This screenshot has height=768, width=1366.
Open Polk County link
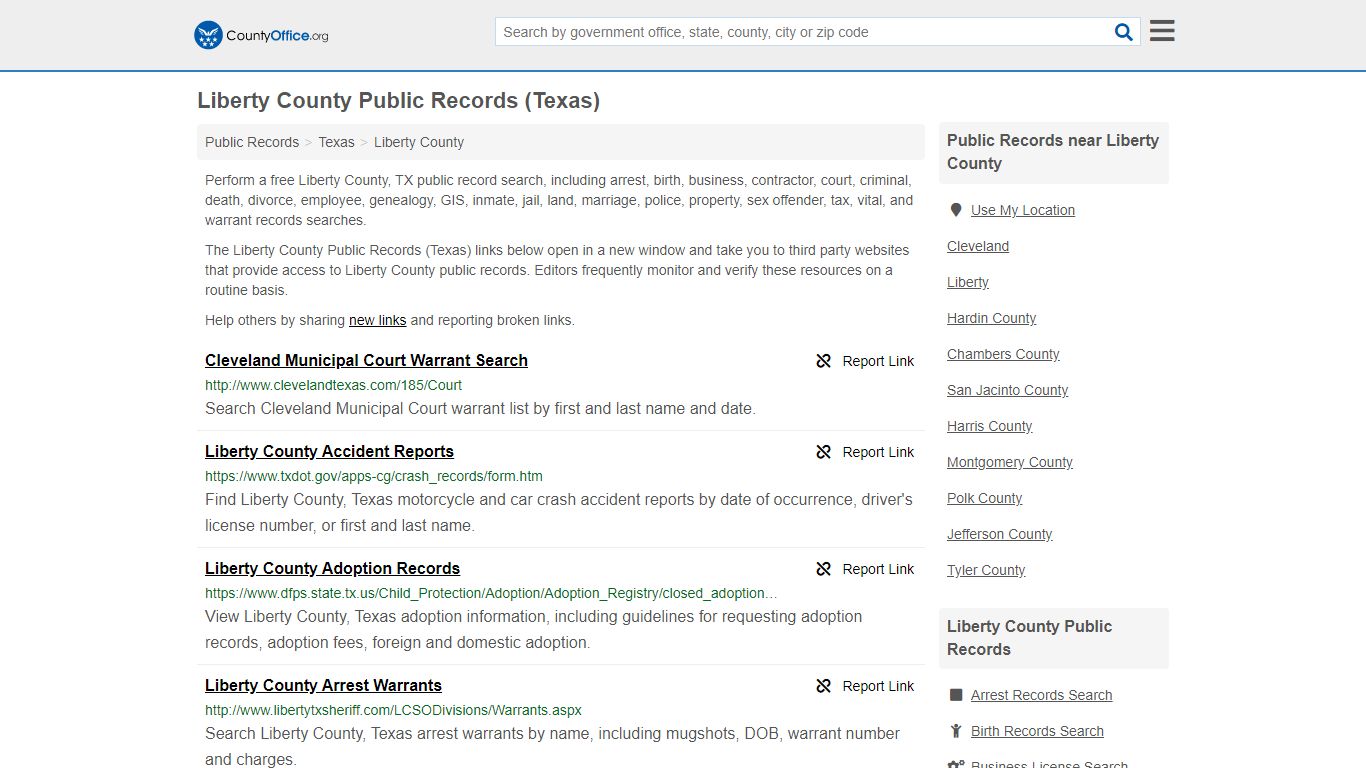tap(985, 498)
